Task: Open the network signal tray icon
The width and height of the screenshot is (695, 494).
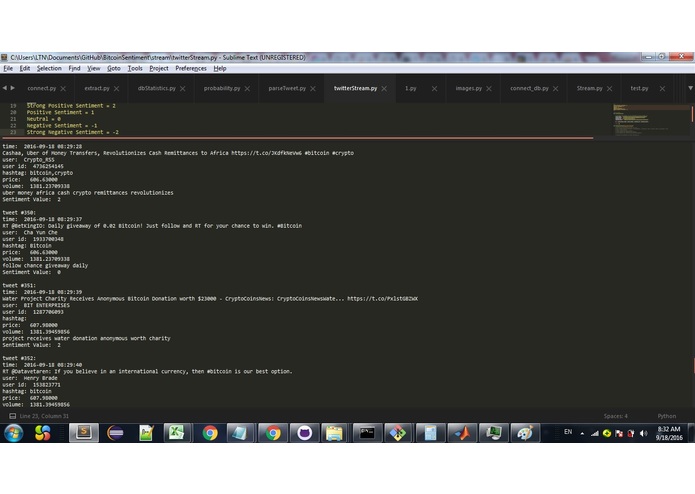Action: pyautogui.click(x=594, y=433)
